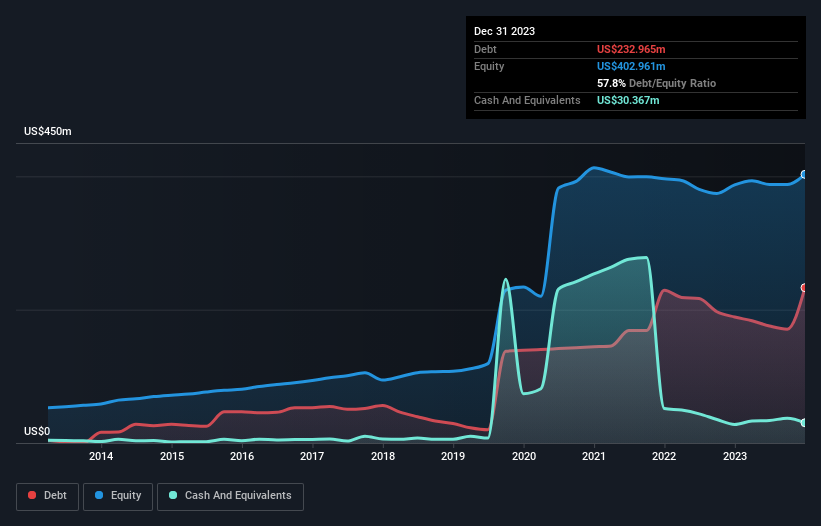
Task: Select the 2022 x-axis label
Action: [664, 456]
